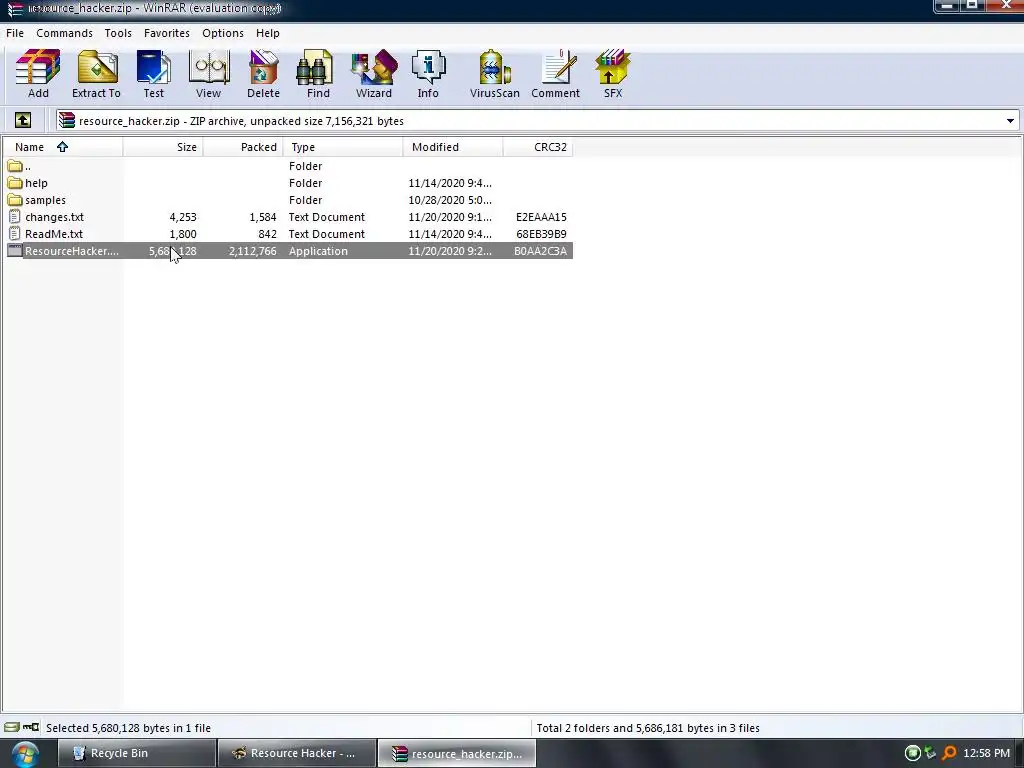Open the Commands menu
Image resolution: width=1024 pixels, height=768 pixels.
point(64,33)
